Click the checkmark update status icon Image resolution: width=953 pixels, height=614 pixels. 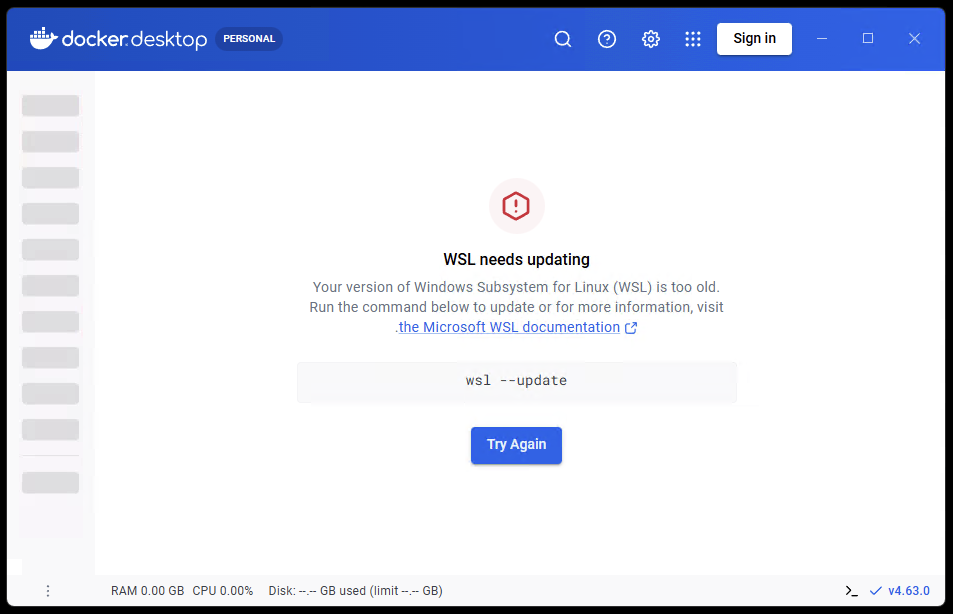[x=876, y=591]
